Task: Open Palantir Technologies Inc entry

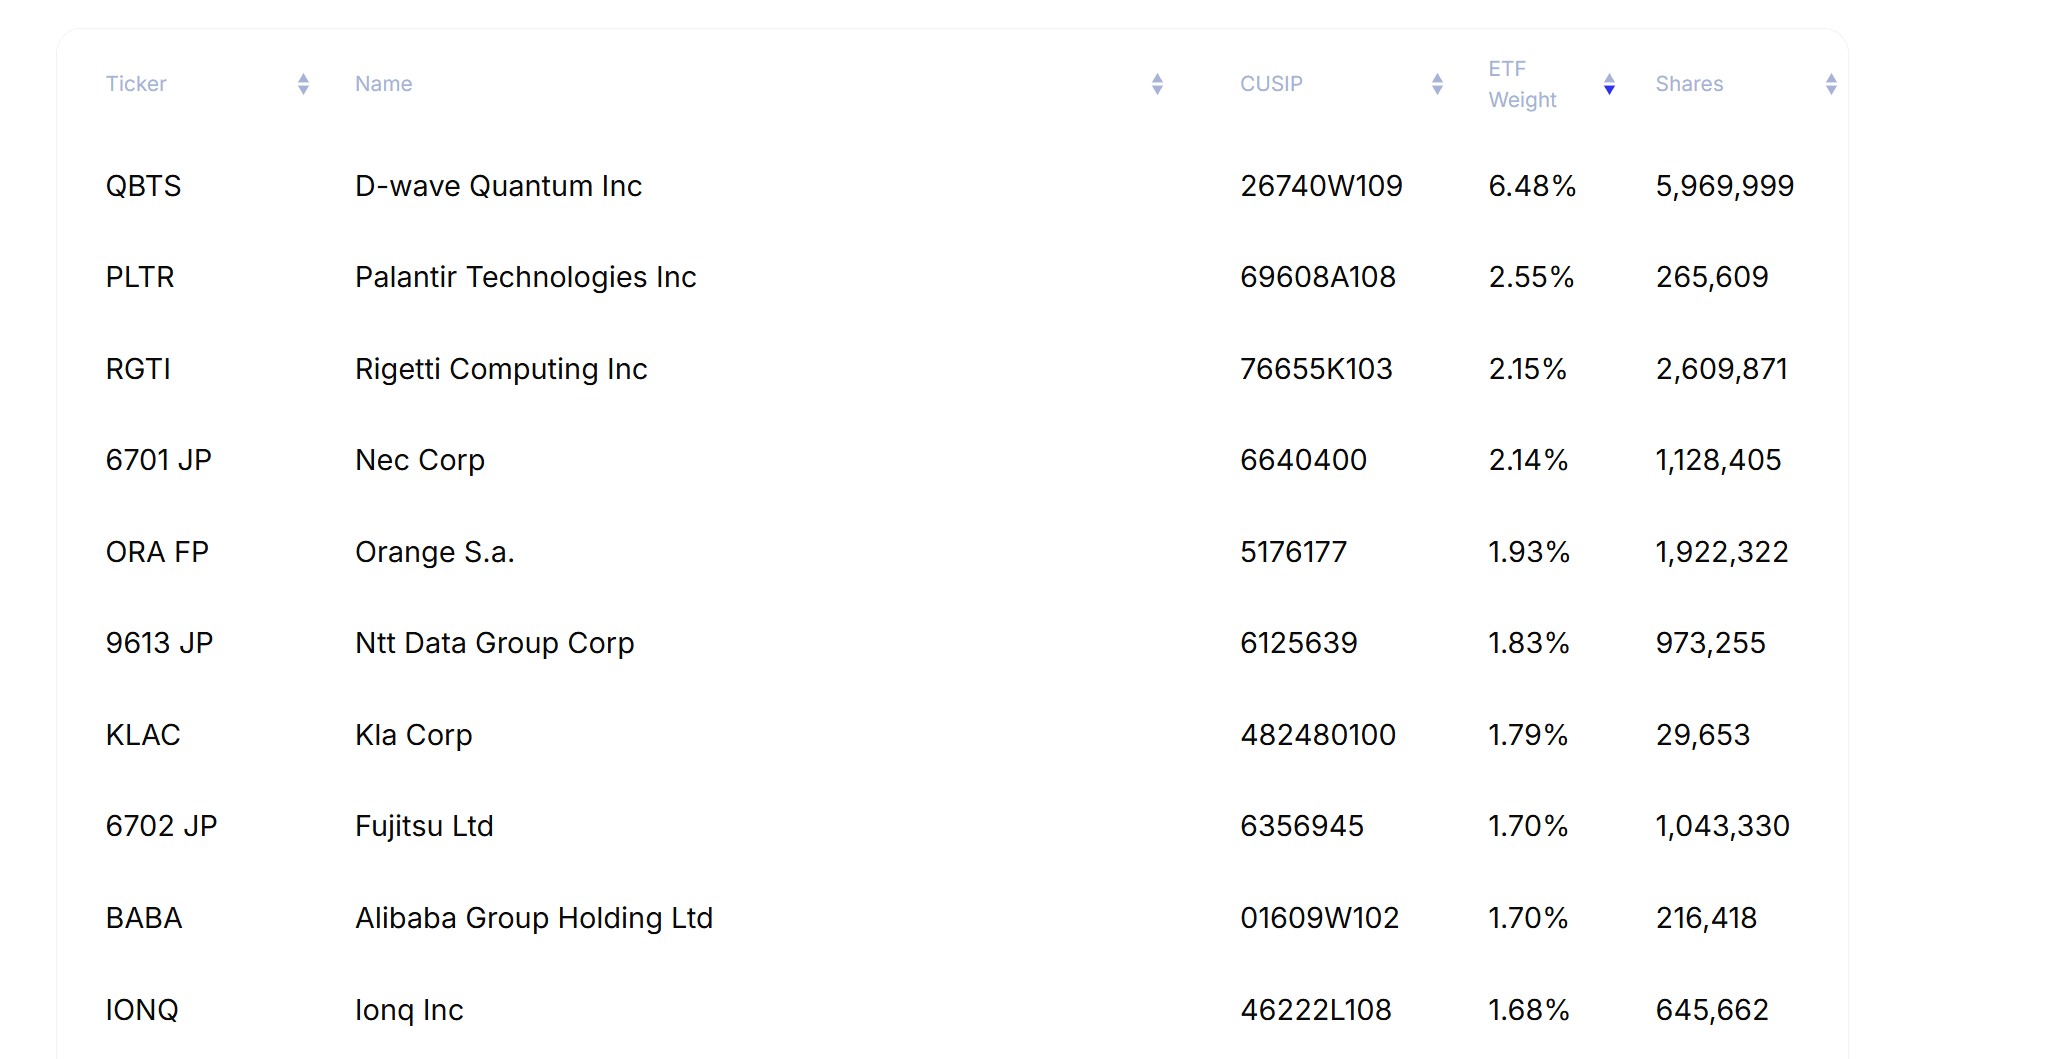Action: 525,277
